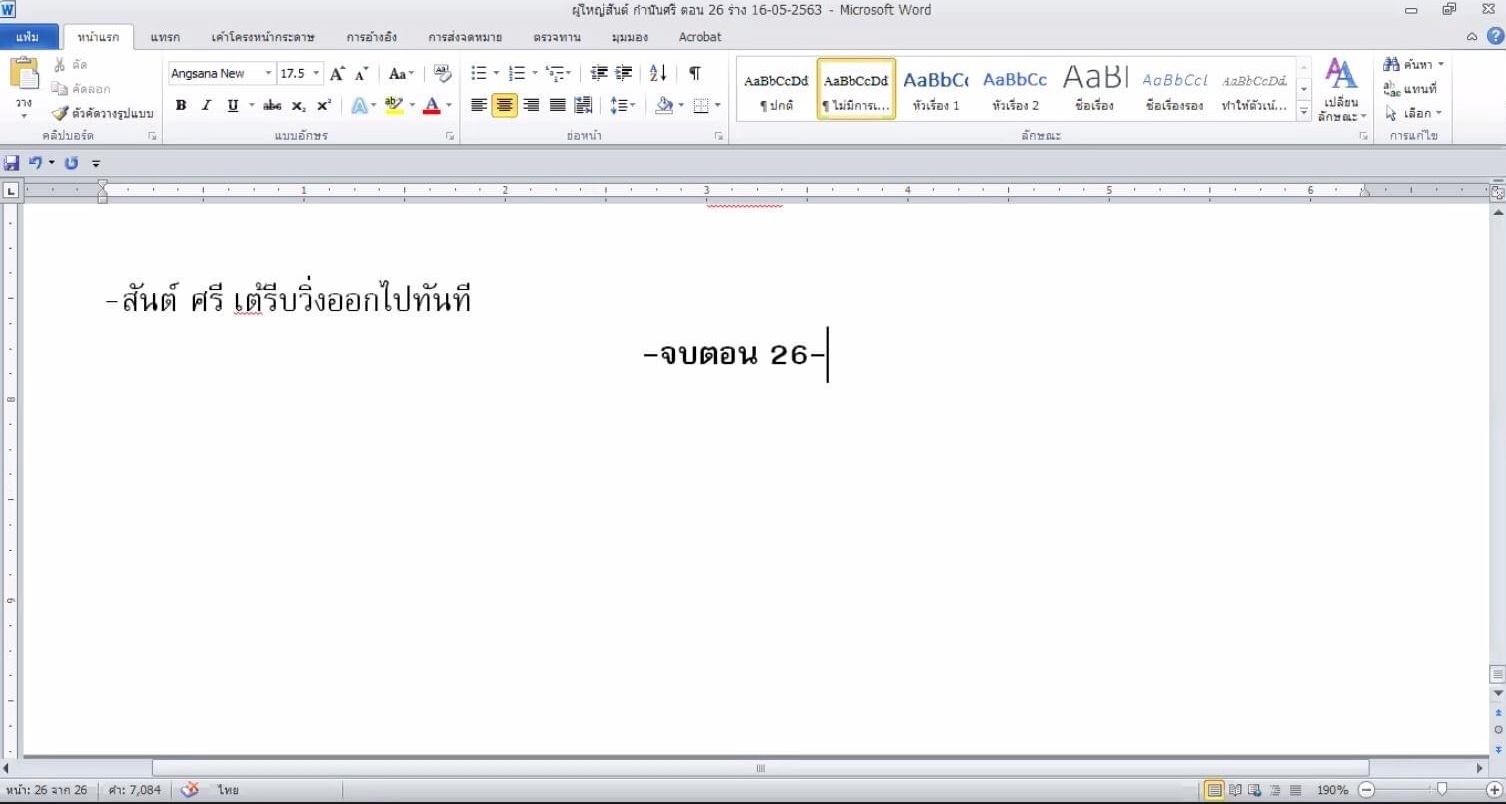The width and height of the screenshot is (1506, 804).
Task: Click ค้นหา (Find) button
Action: 1414,65
